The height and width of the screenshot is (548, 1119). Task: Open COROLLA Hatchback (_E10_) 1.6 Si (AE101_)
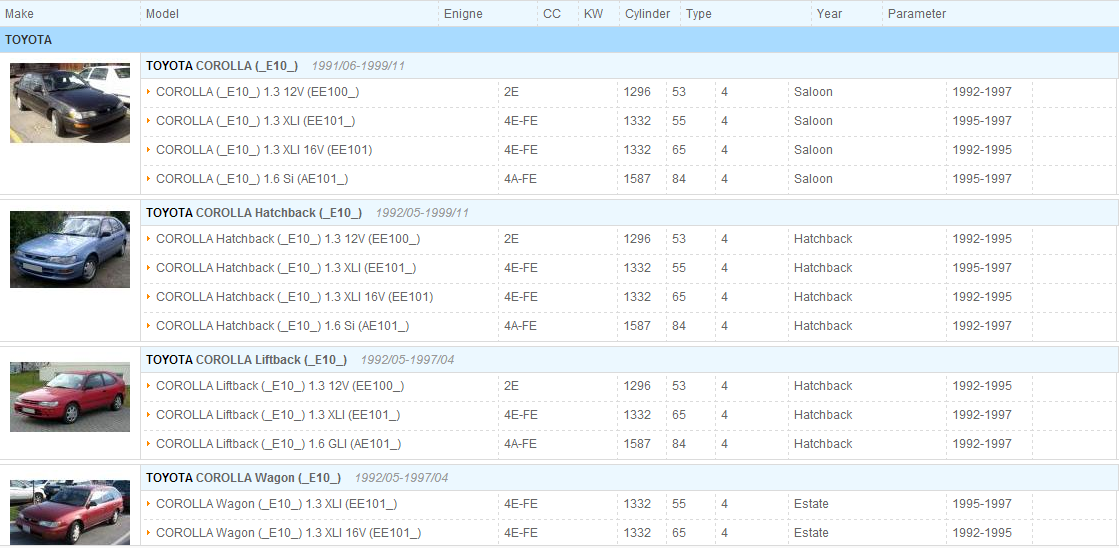[x=283, y=326]
